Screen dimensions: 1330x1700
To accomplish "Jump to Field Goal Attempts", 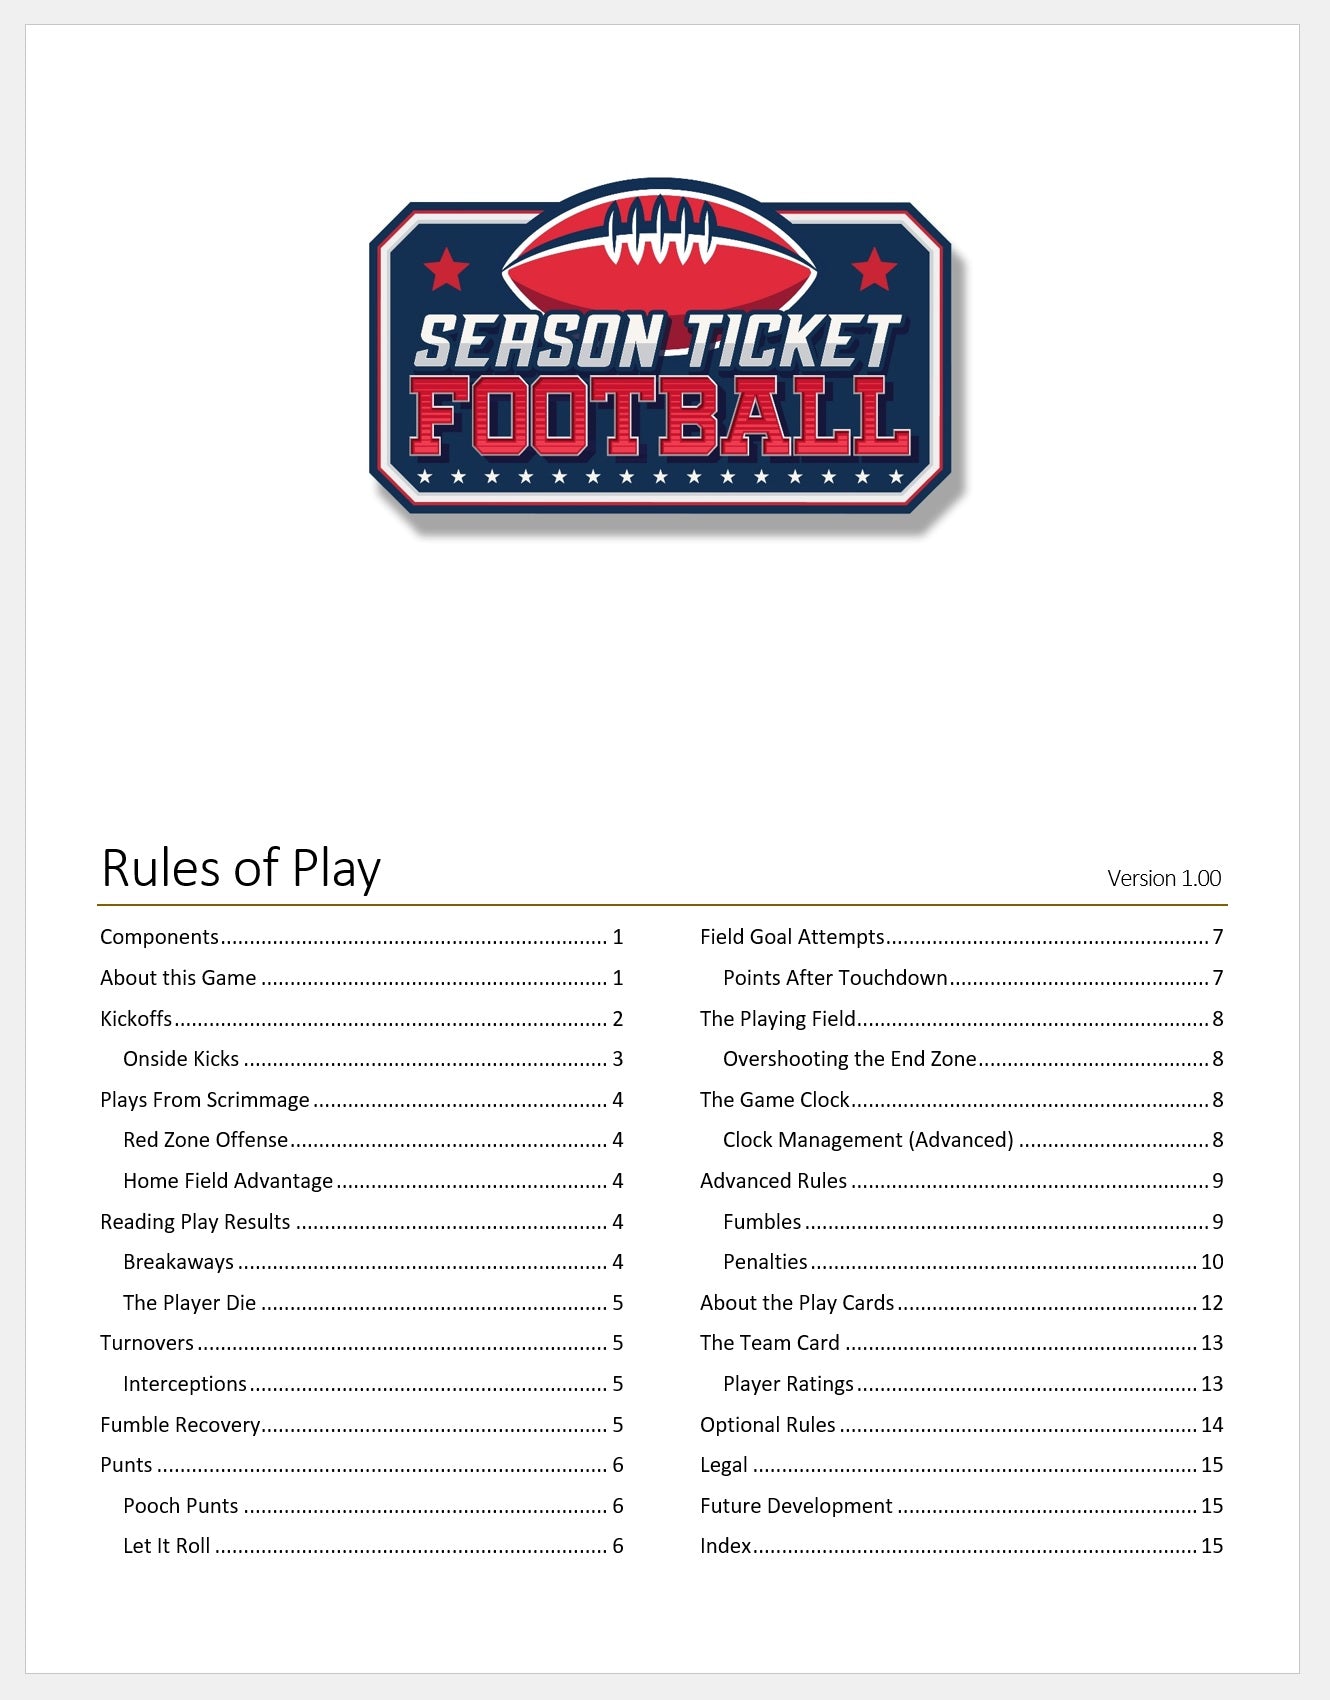I will point(792,937).
